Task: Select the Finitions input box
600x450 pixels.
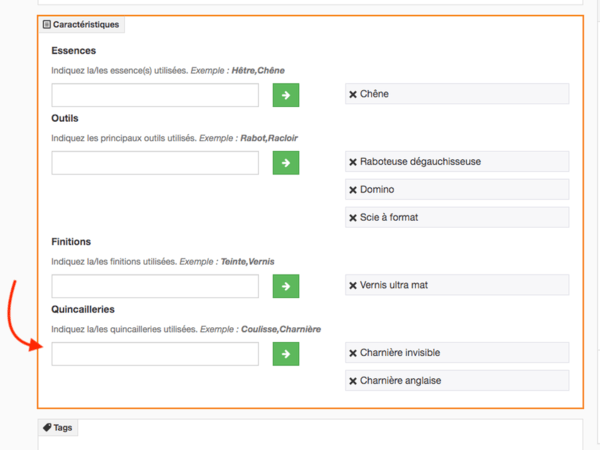Action: pyautogui.click(x=155, y=286)
